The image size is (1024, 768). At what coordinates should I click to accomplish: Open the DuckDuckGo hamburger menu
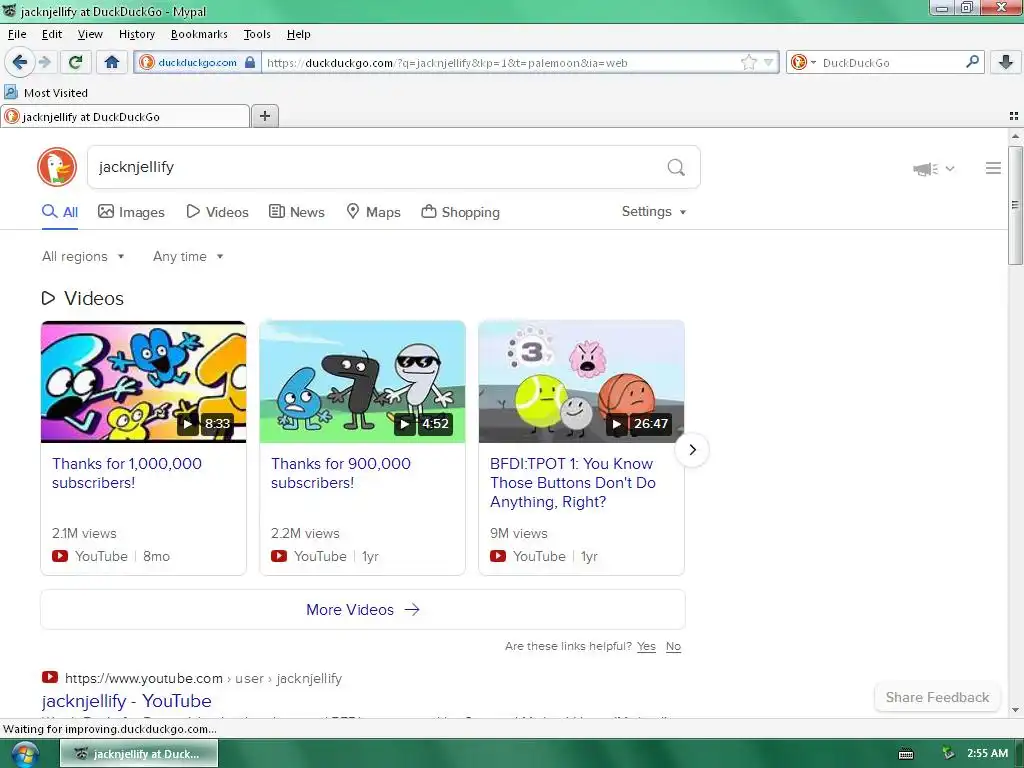pos(993,168)
